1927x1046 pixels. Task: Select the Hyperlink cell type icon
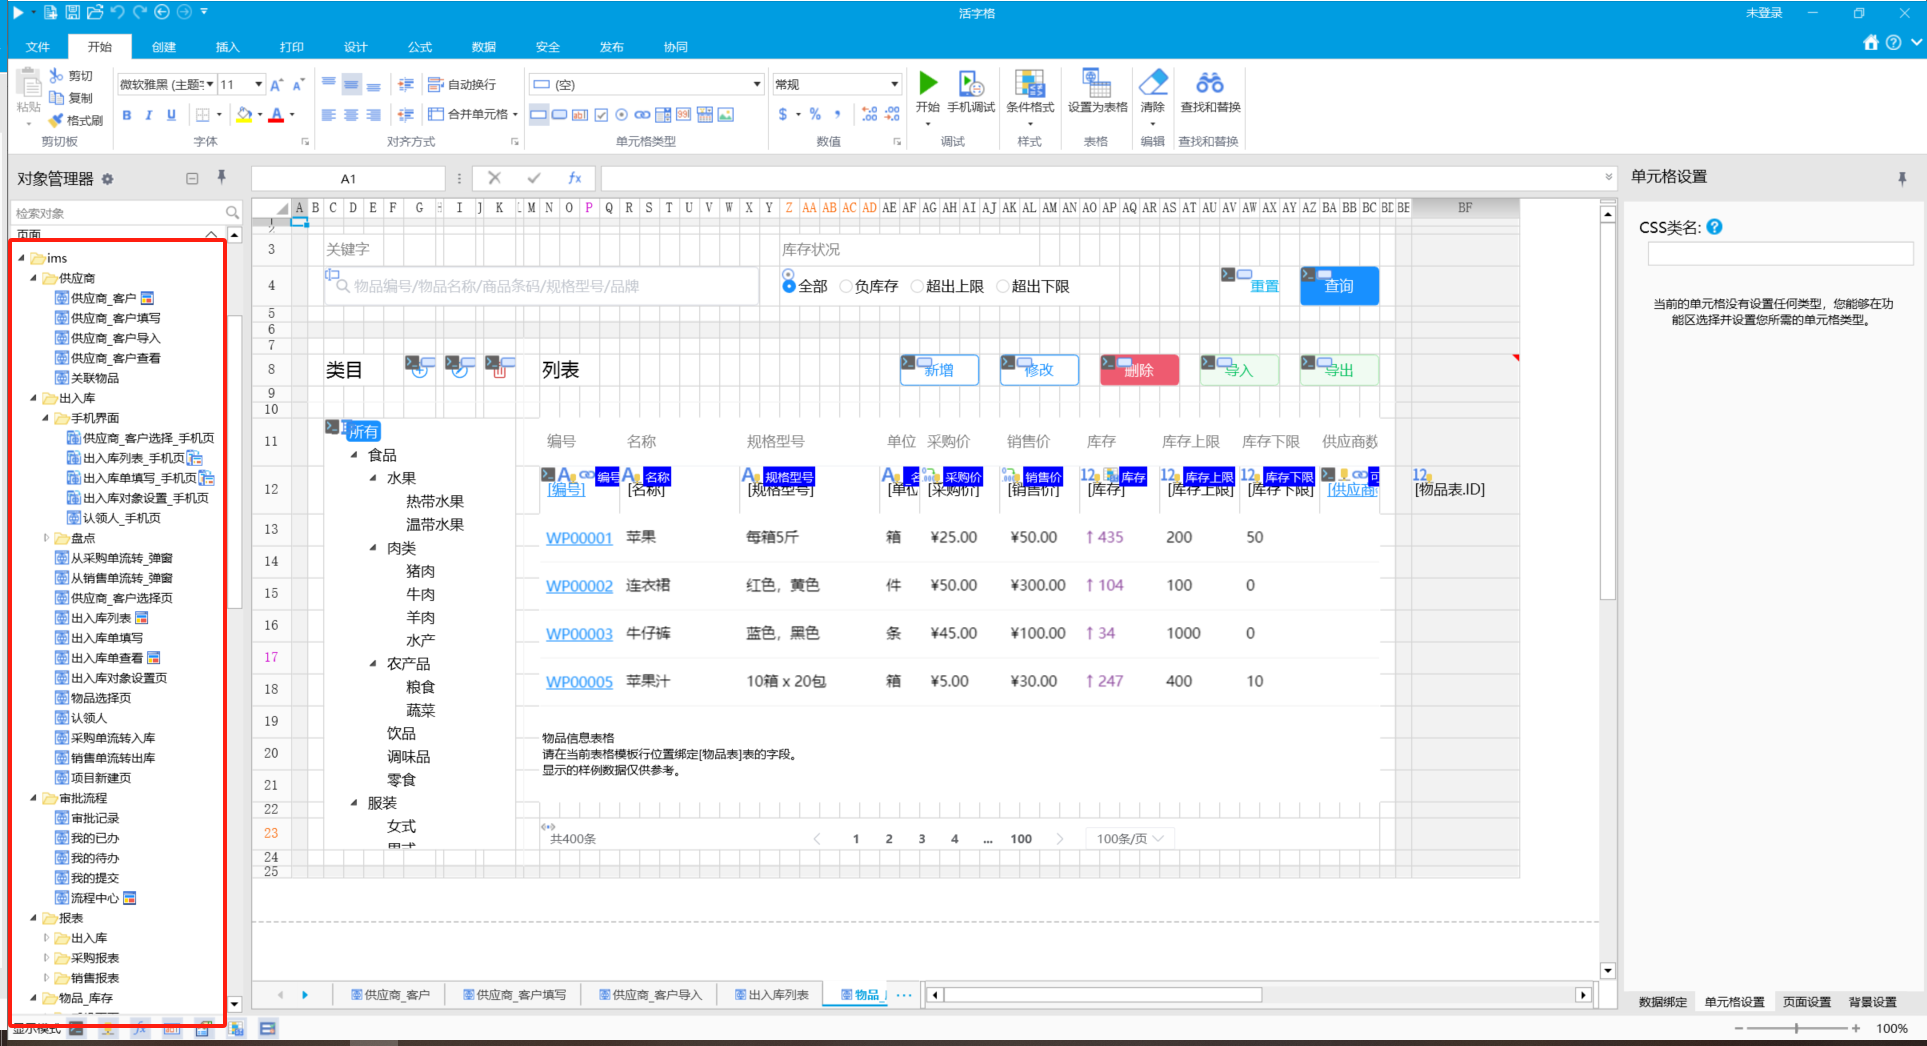(x=642, y=115)
